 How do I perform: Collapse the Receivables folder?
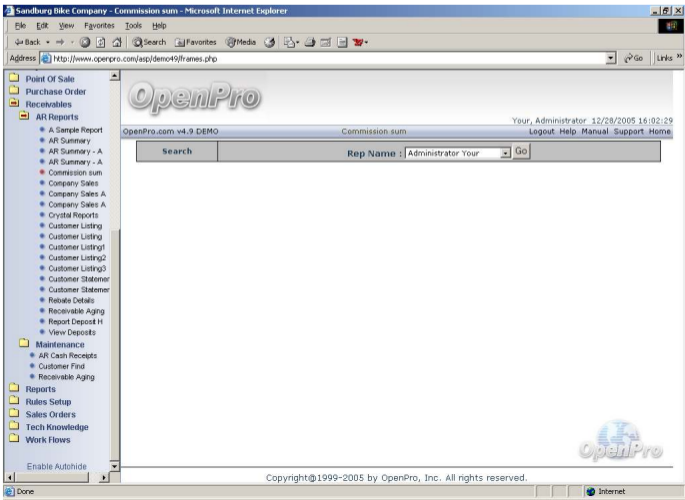coord(14,103)
